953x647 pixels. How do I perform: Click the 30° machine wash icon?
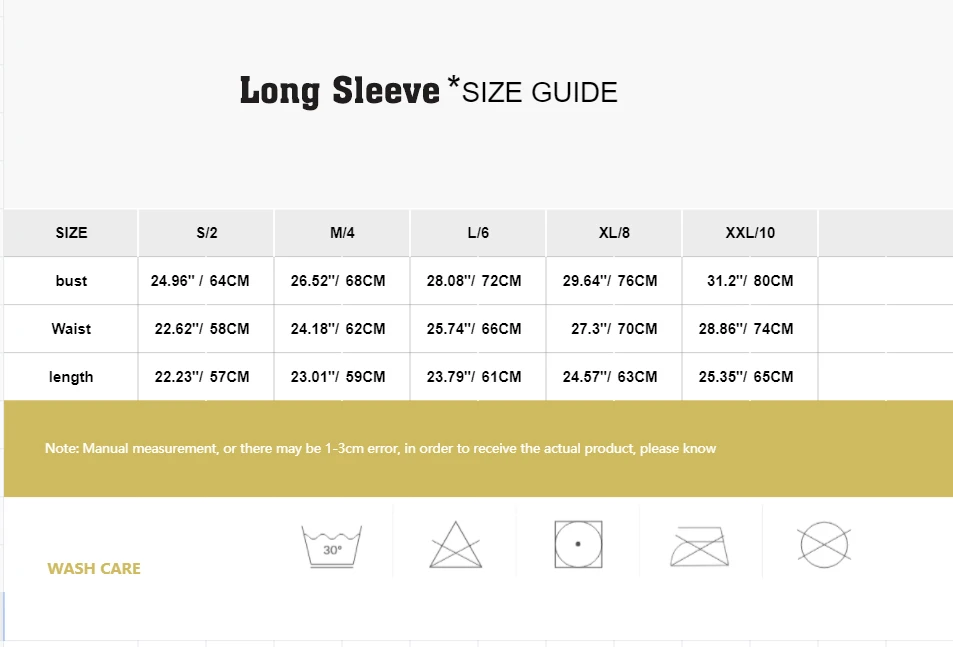(332, 546)
